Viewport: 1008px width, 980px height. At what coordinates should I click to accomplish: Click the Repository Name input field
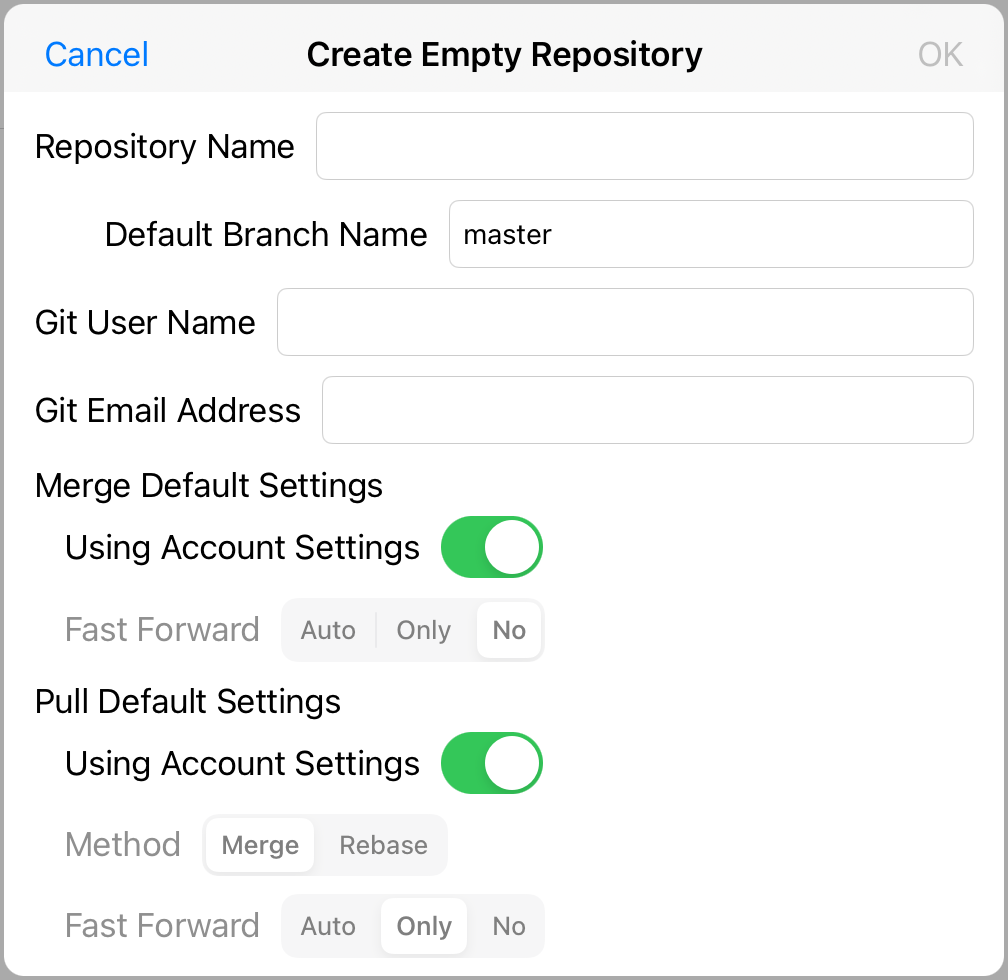(645, 146)
